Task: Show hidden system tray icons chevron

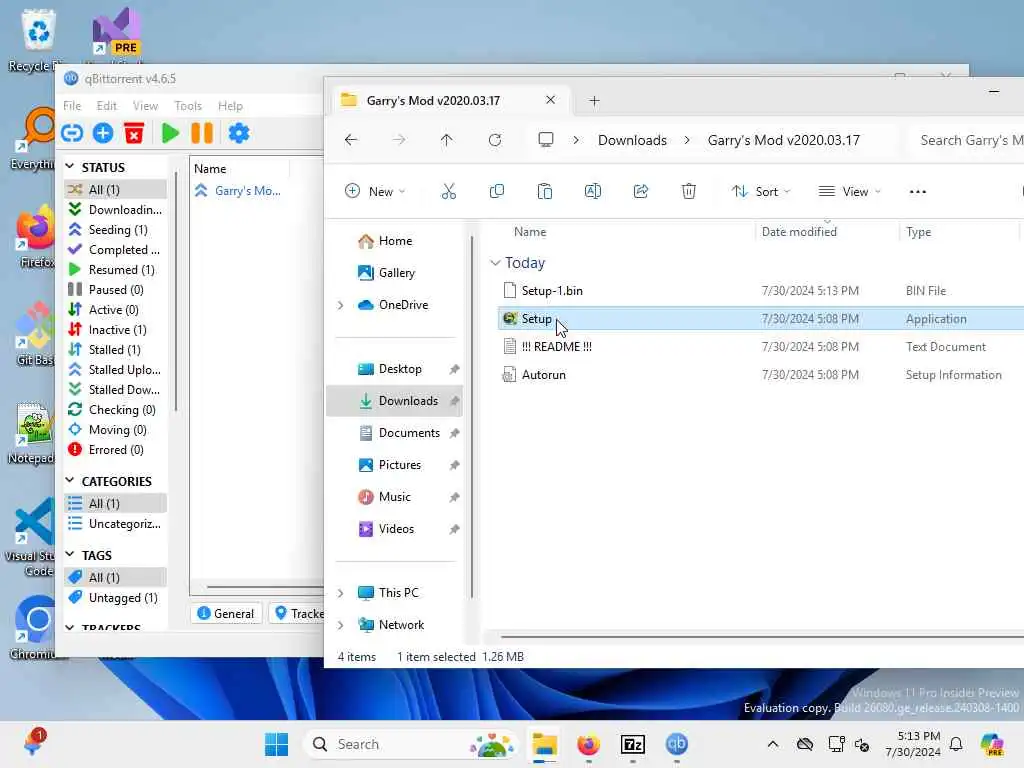Action: click(773, 744)
